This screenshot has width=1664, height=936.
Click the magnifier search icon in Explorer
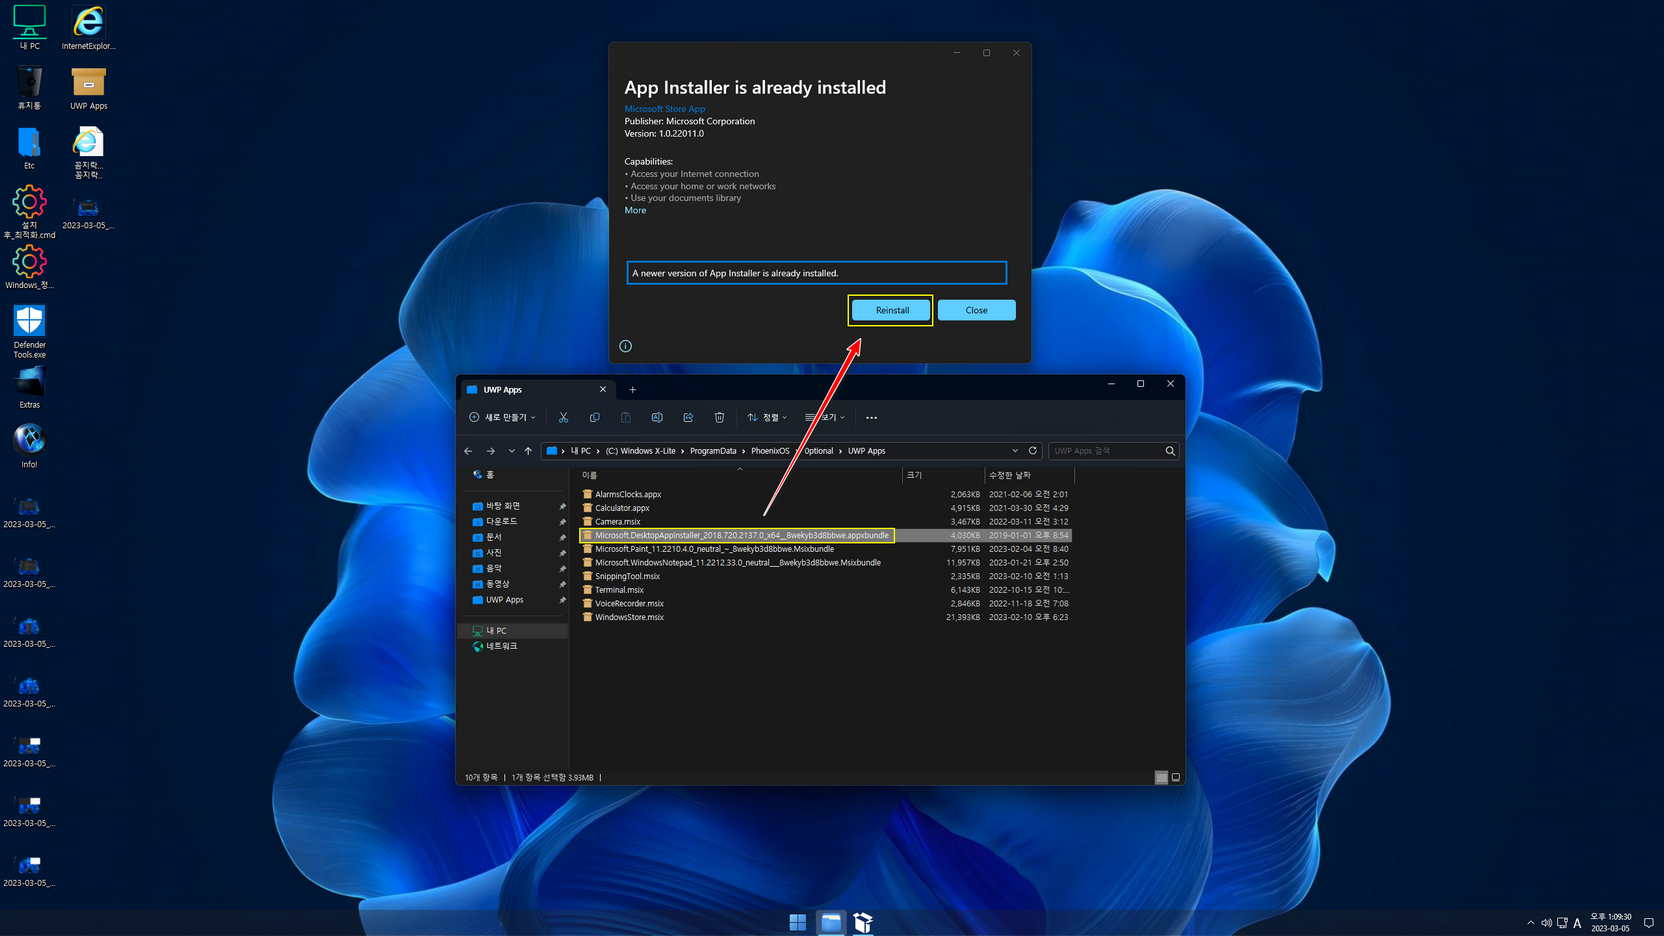1170,451
